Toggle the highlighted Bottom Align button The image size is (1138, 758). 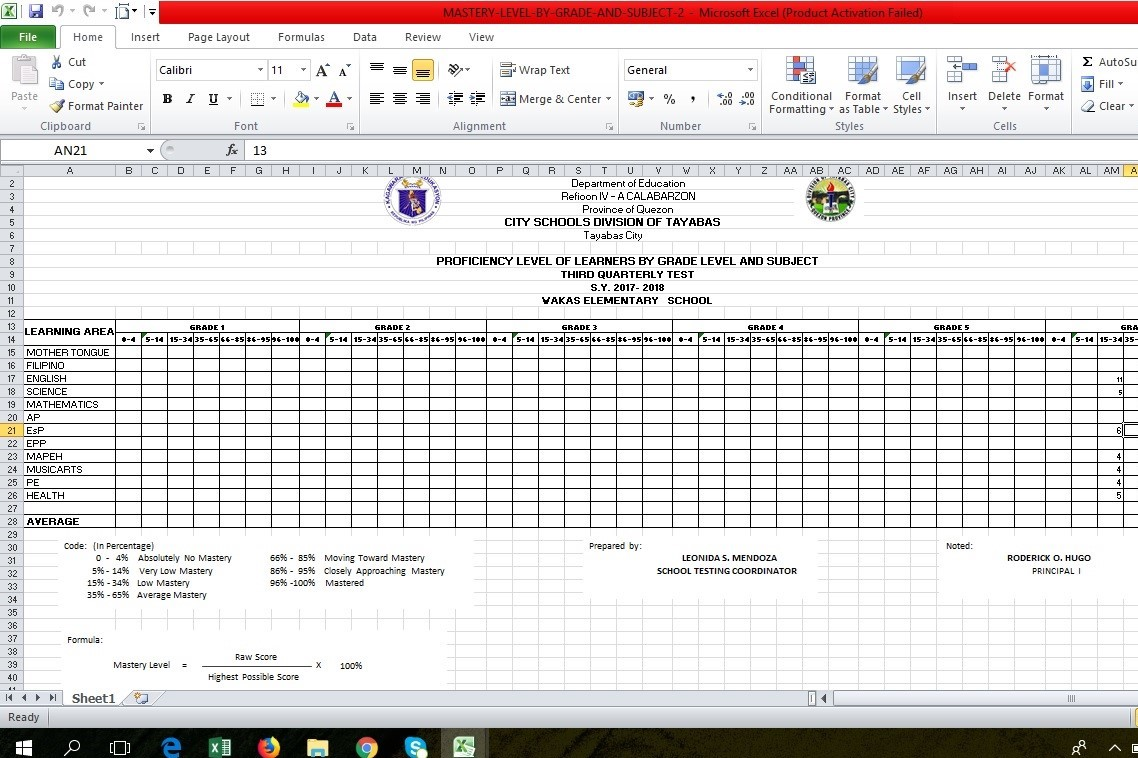tap(422, 70)
